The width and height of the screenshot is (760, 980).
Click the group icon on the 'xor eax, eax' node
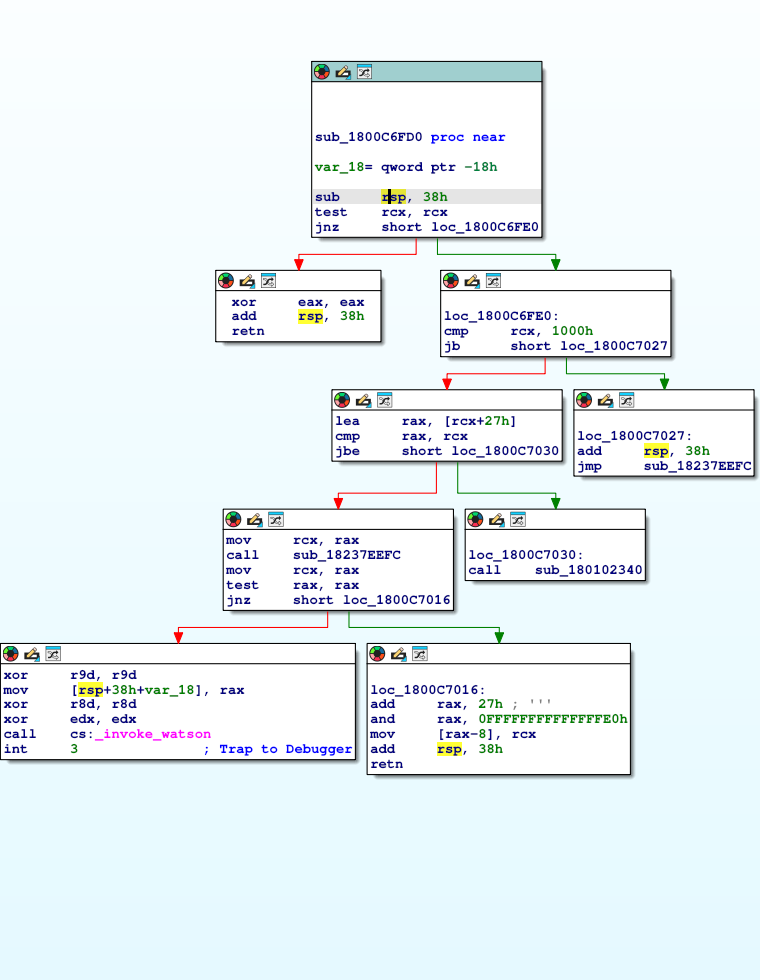268,281
